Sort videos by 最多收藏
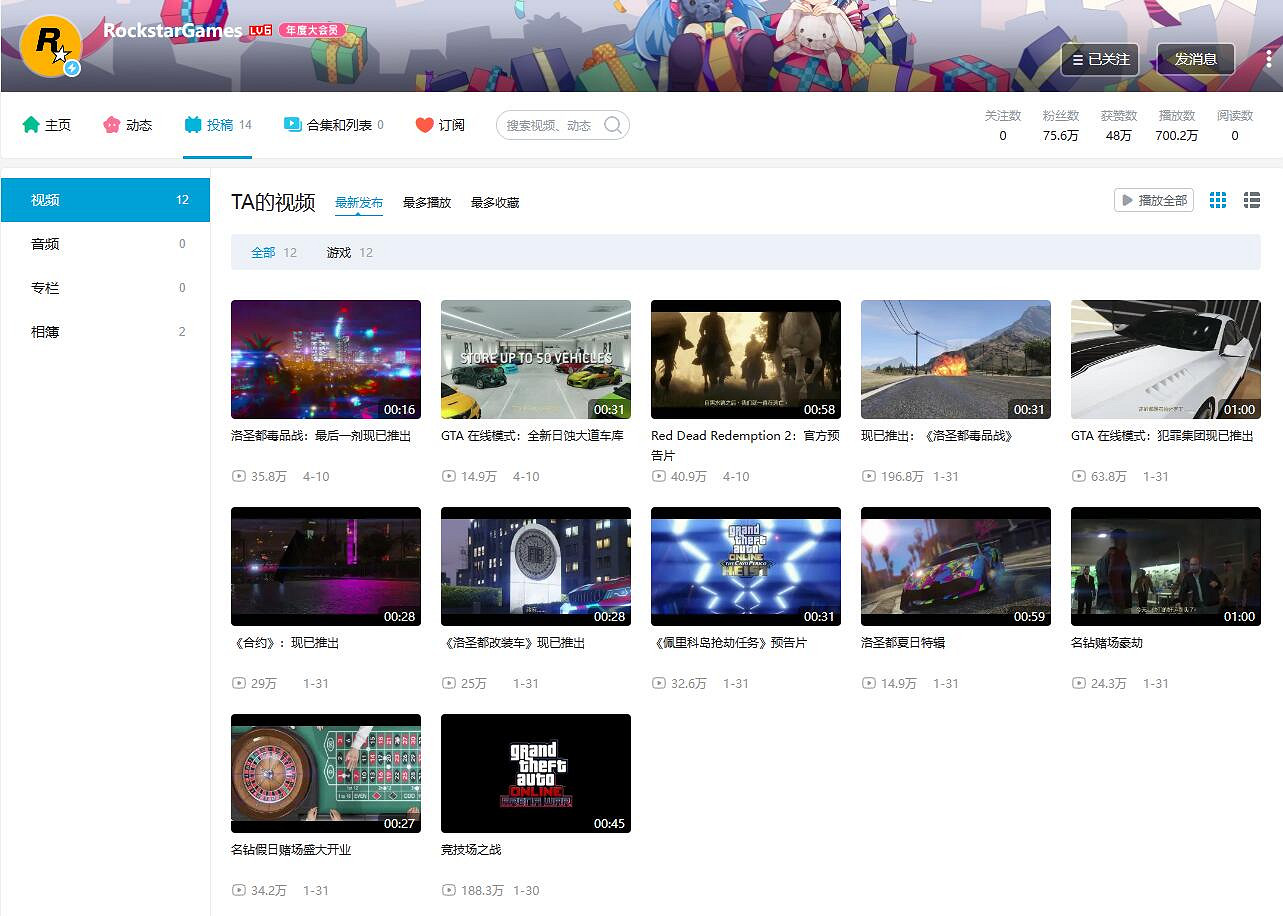 coord(494,202)
